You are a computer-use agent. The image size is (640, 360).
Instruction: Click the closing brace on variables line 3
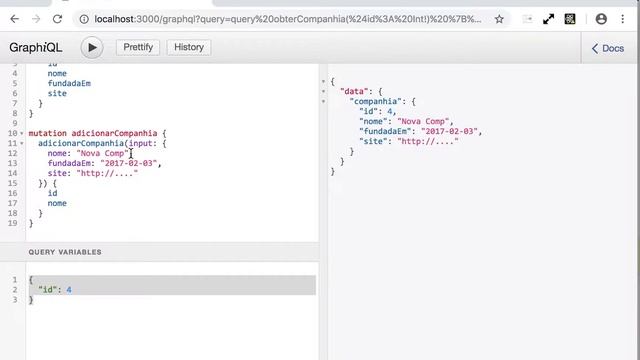tap(31, 300)
